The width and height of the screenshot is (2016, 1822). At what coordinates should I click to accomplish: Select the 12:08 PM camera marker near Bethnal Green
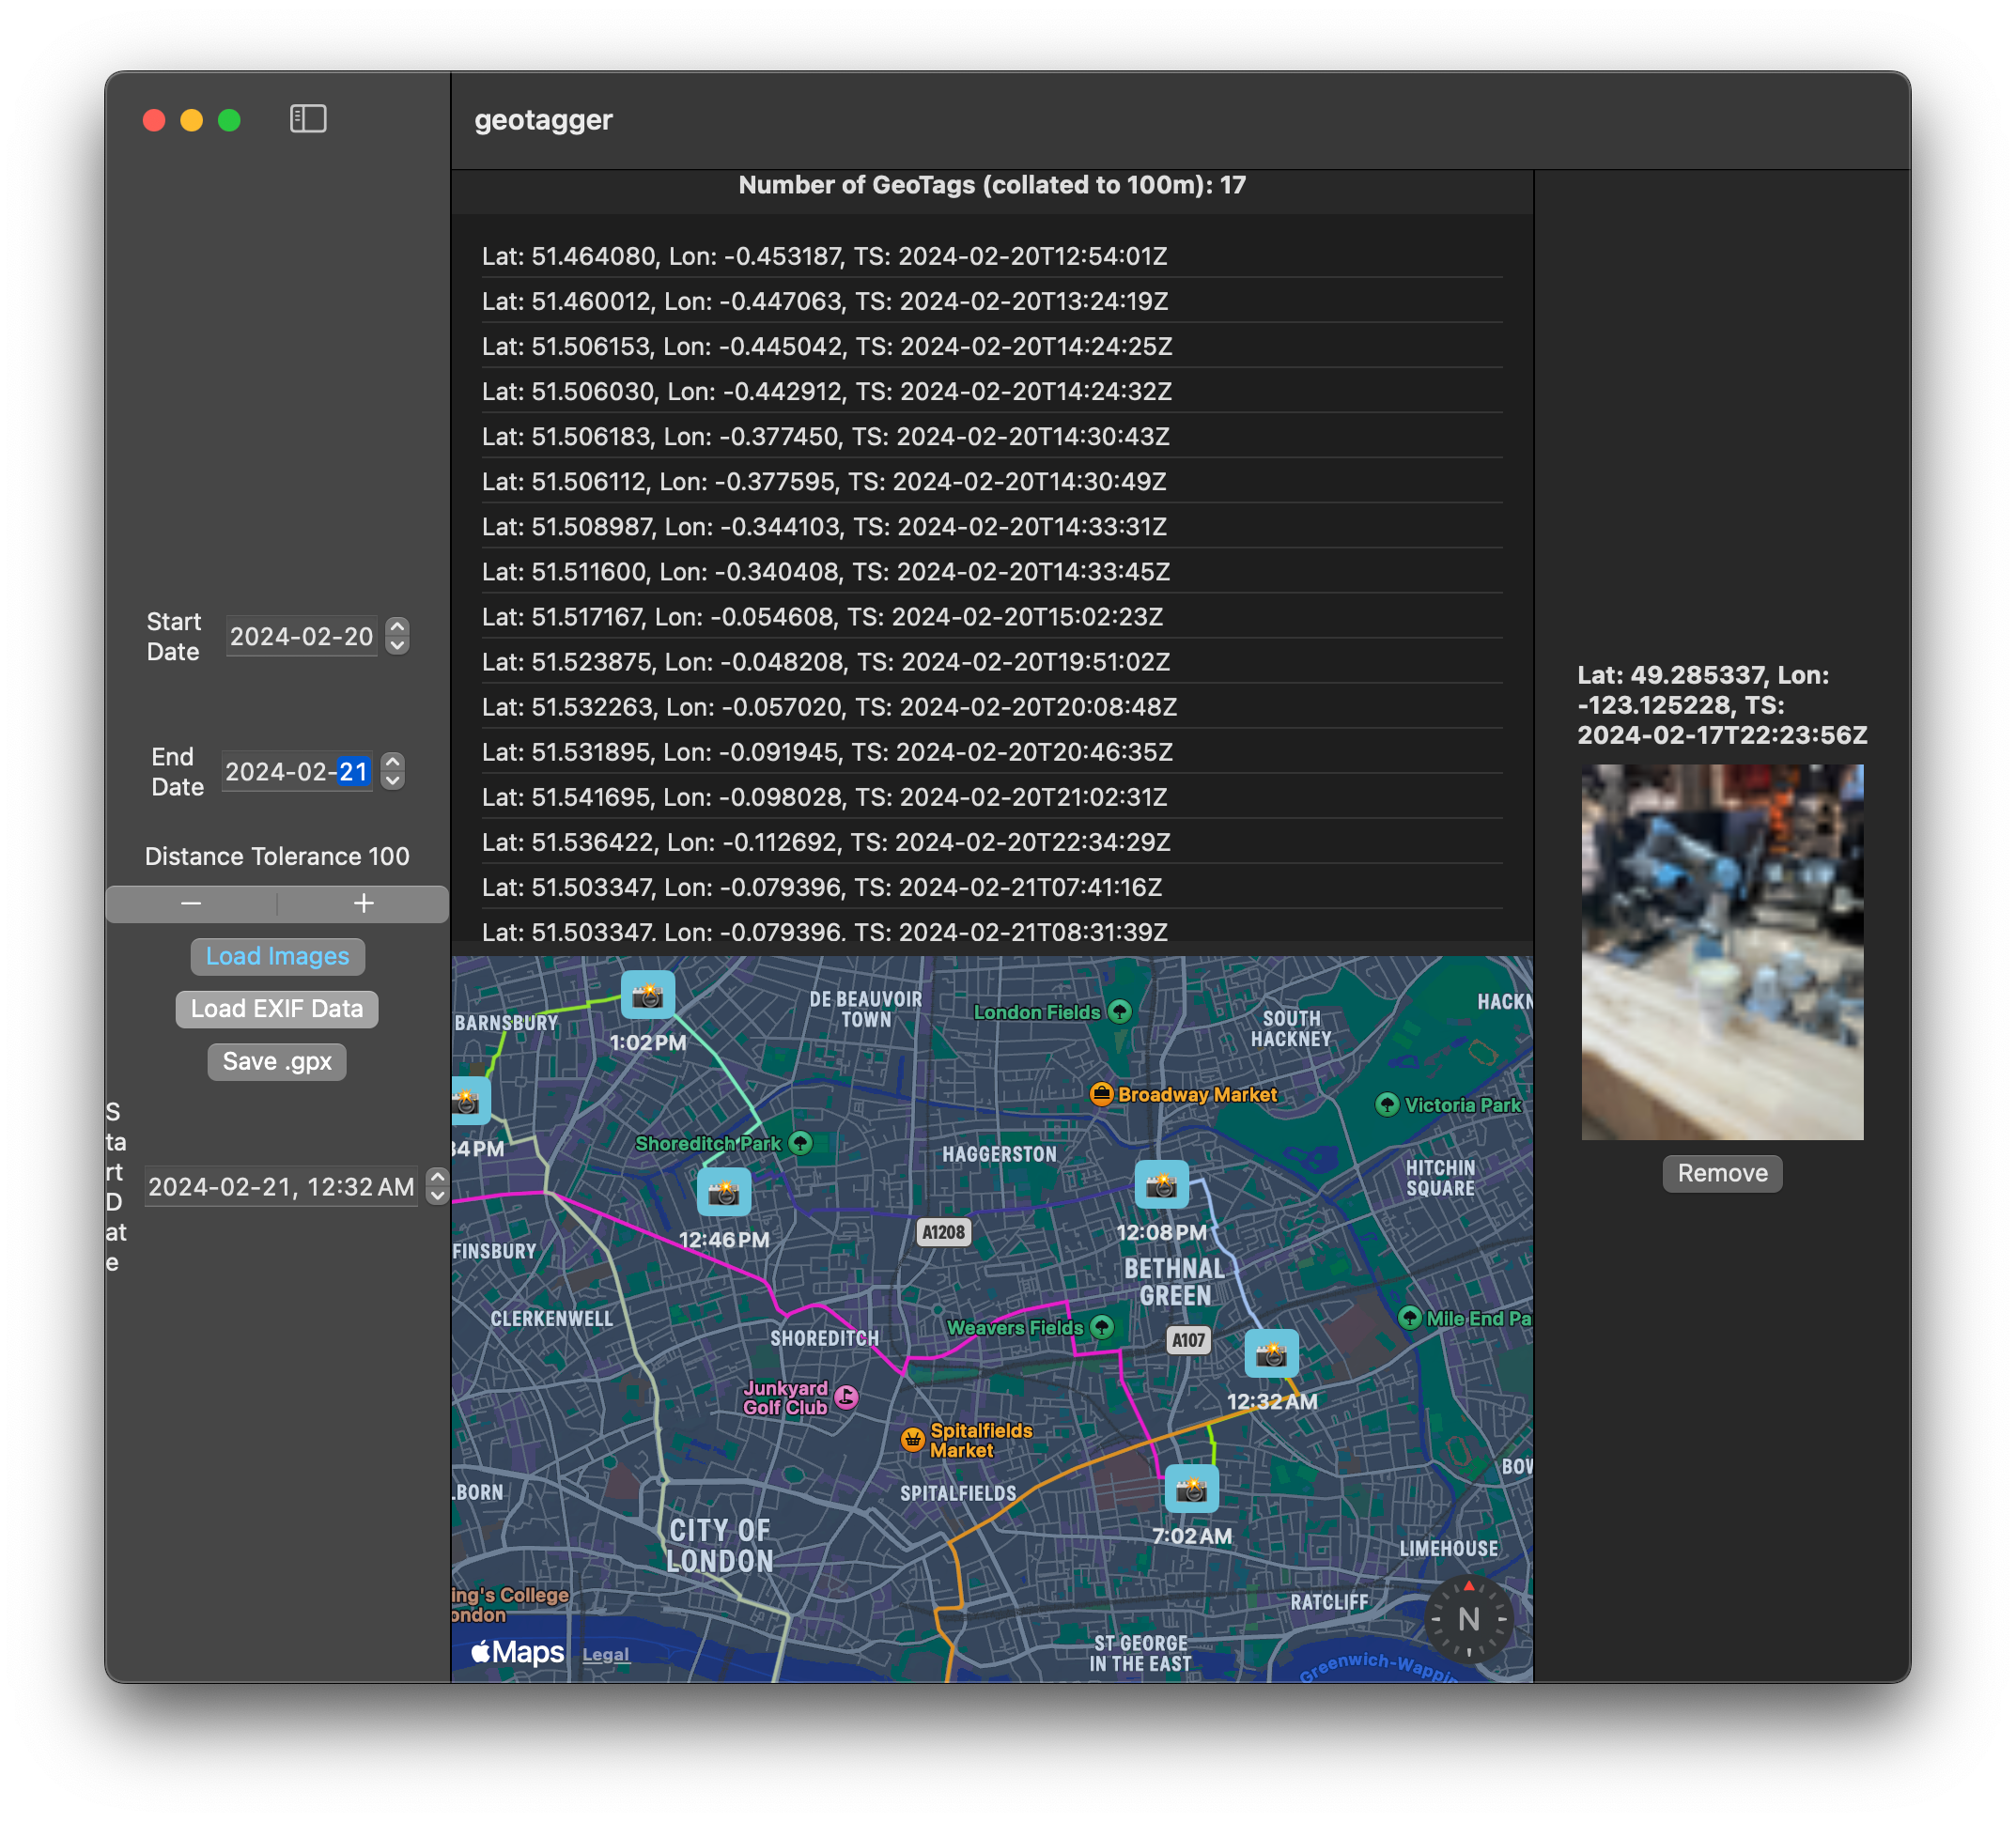tap(1161, 1184)
